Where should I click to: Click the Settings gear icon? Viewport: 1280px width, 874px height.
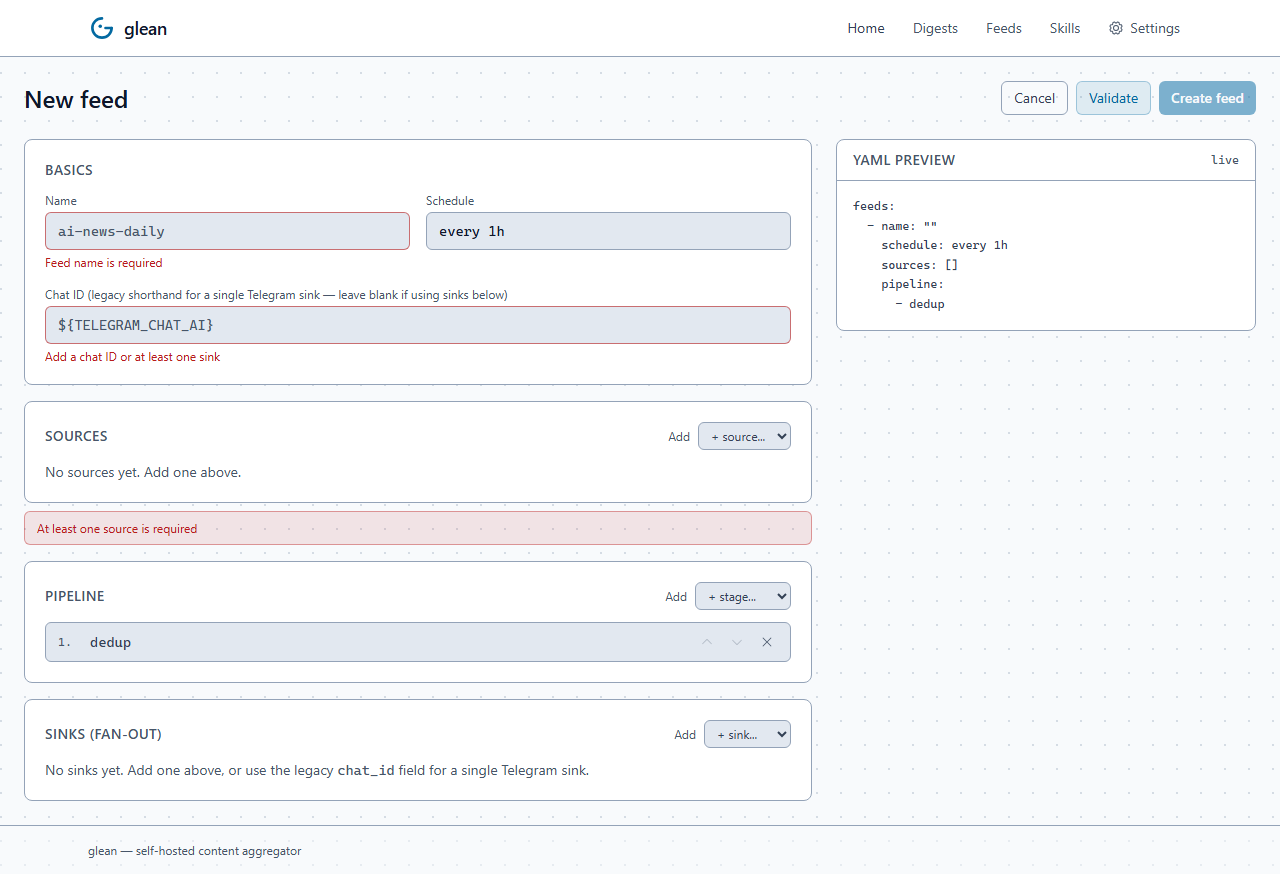[x=1116, y=28]
